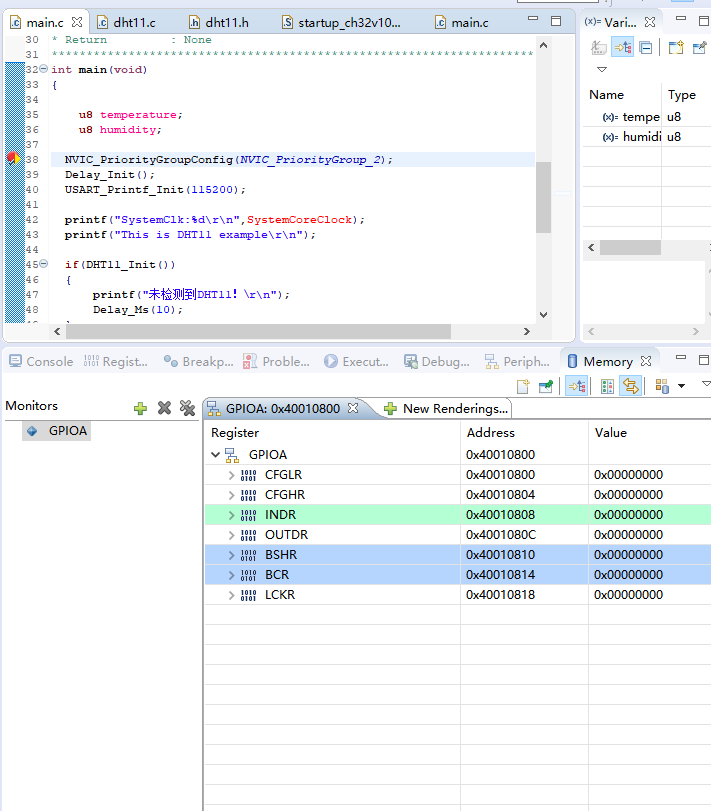Image resolution: width=711 pixels, height=811 pixels.
Task: Select GPIOA in the Monitors list
Action: pos(67,431)
